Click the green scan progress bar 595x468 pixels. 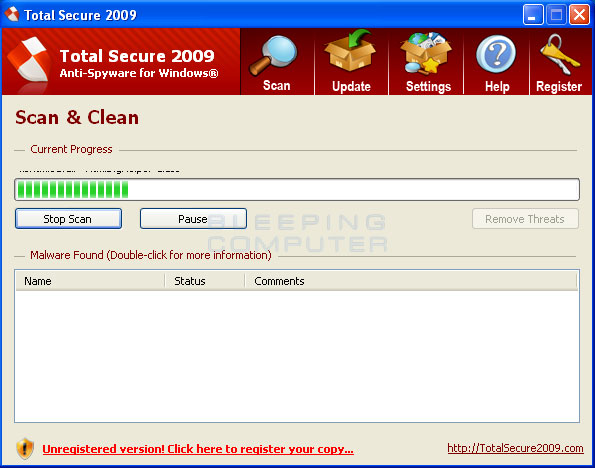coord(297,189)
